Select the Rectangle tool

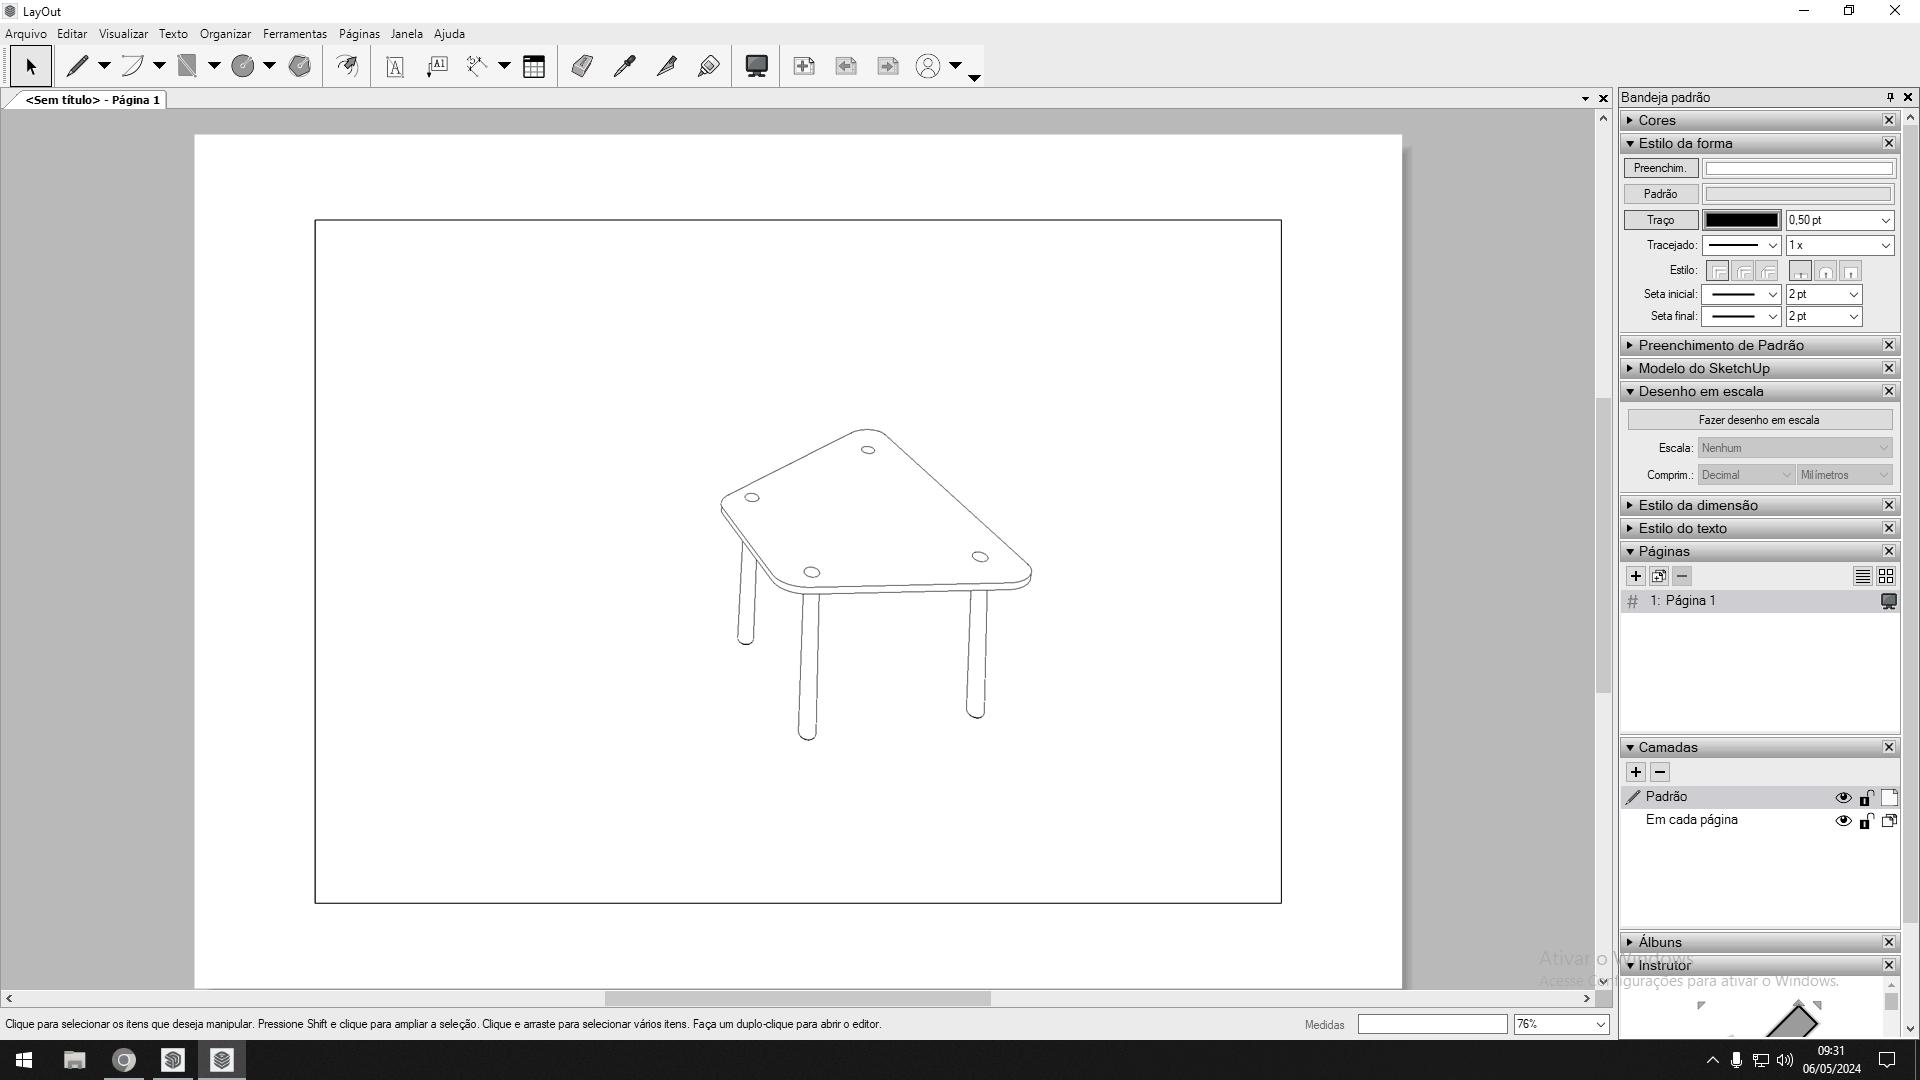point(187,66)
